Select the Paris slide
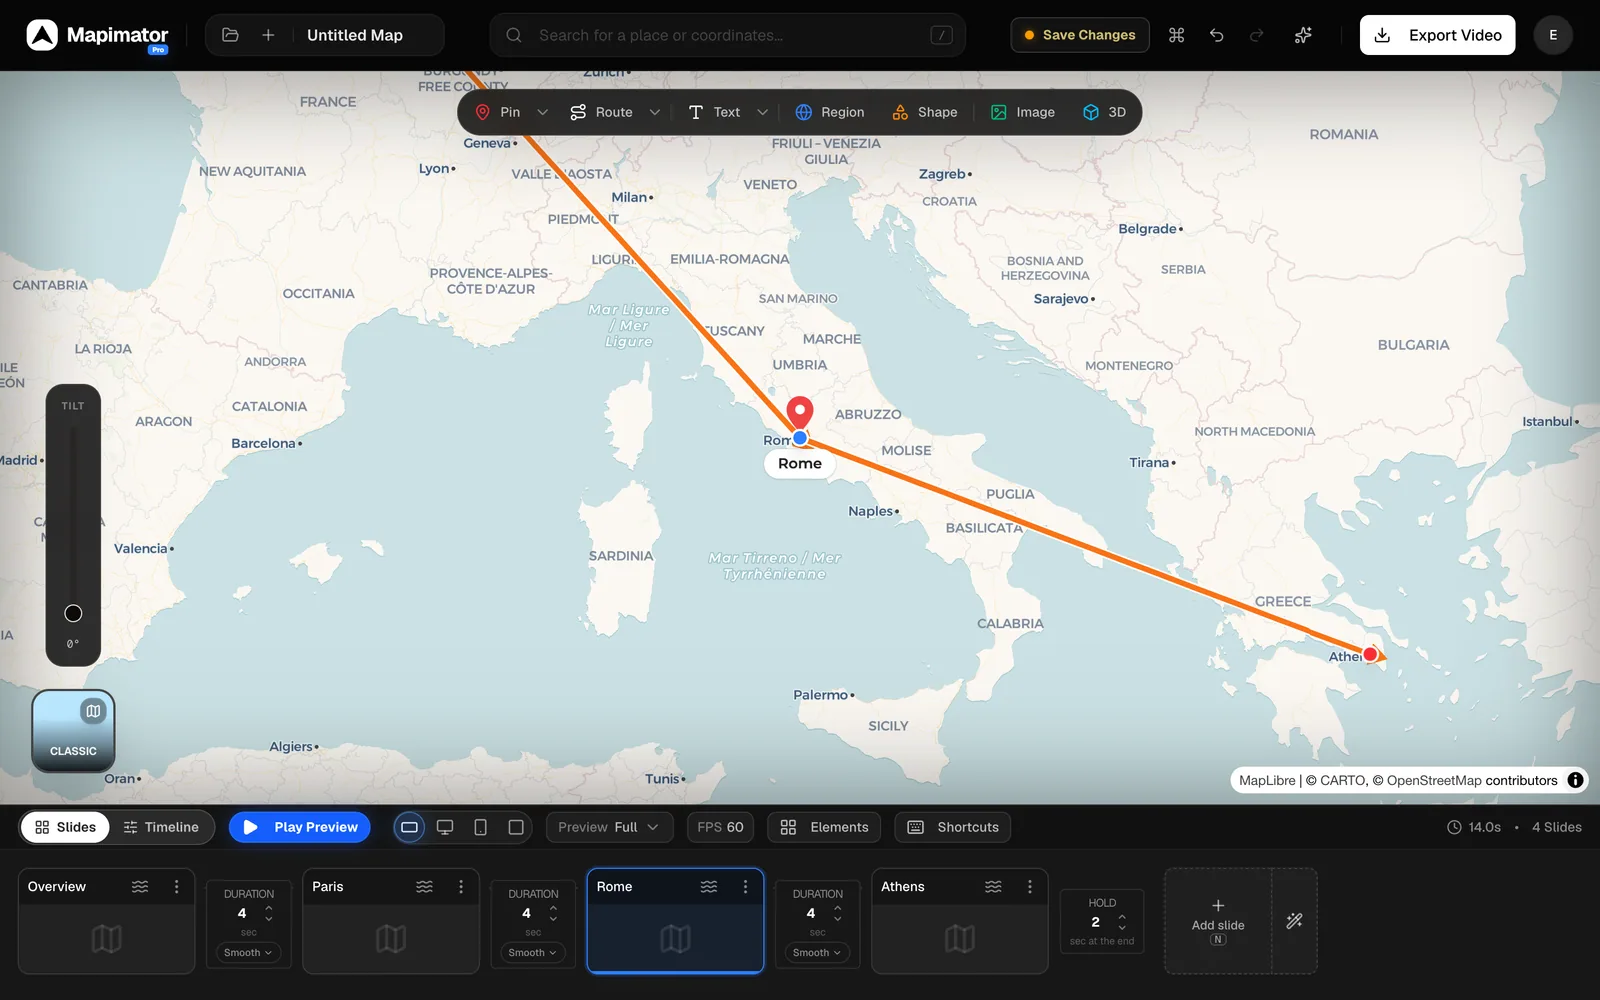Viewport: 1600px width, 1000px height. 391,921
